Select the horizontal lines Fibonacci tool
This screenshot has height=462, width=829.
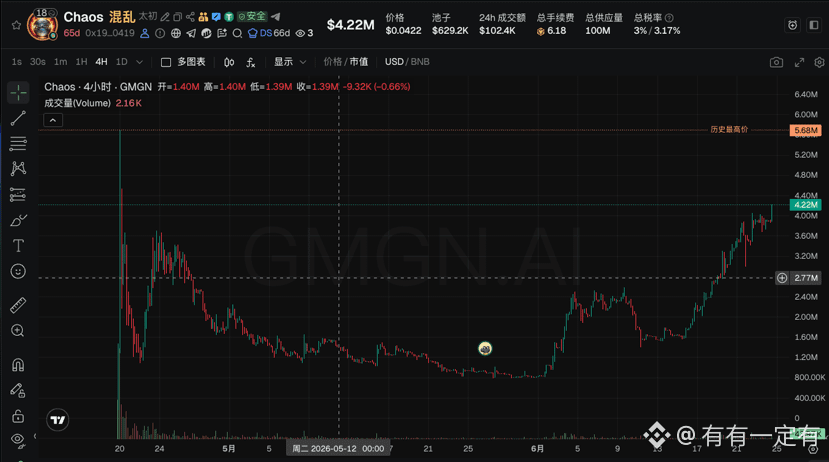click(19, 143)
